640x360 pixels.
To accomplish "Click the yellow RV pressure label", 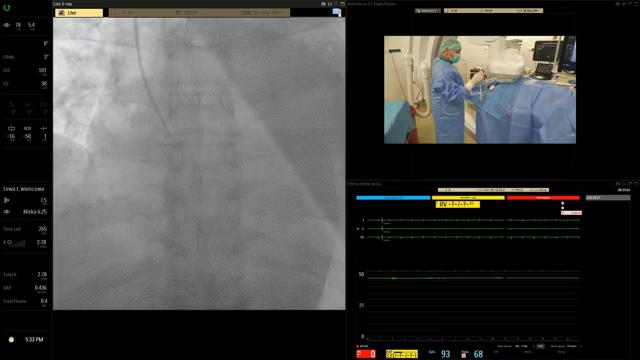I will pos(458,204).
